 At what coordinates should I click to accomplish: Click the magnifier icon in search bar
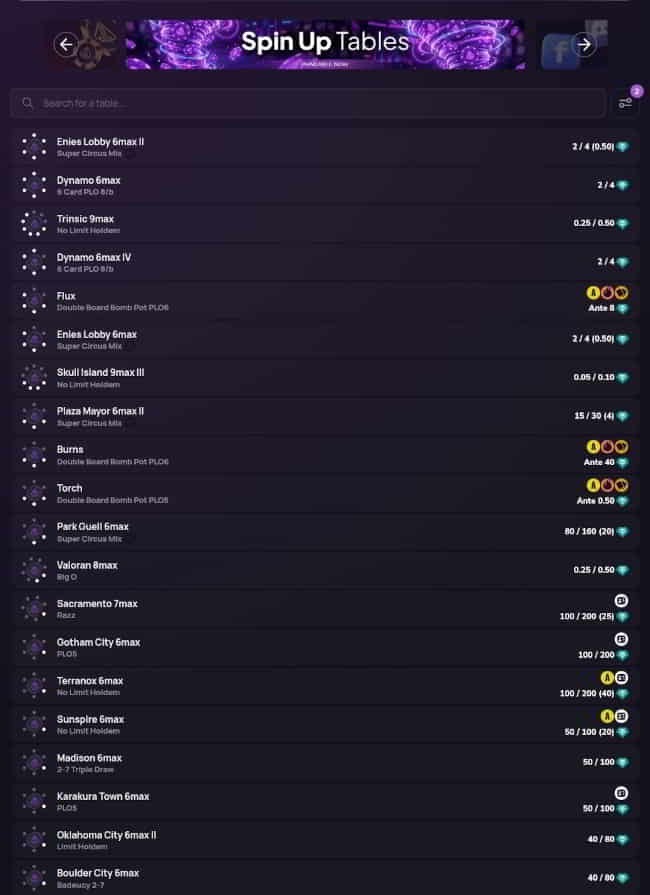[27, 103]
